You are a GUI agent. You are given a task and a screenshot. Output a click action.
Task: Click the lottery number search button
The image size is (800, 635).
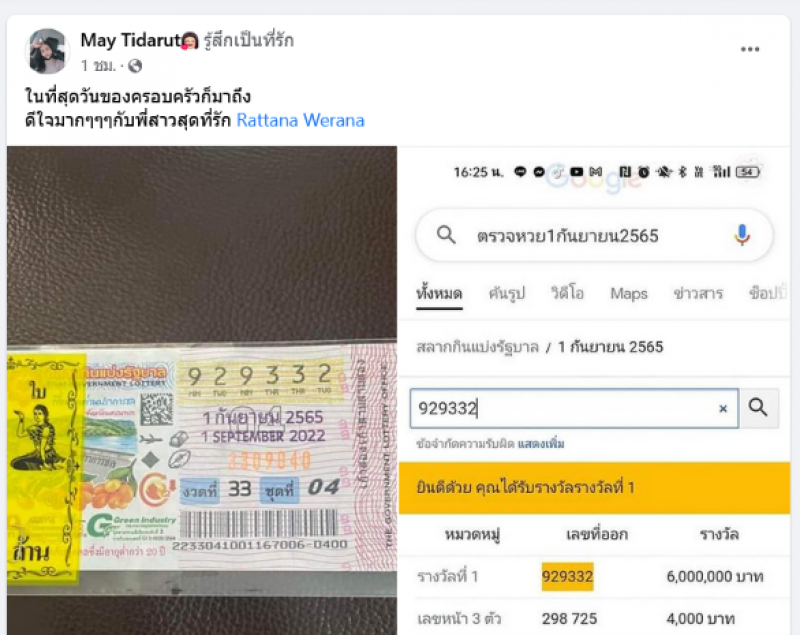click(x=759, y=408)
